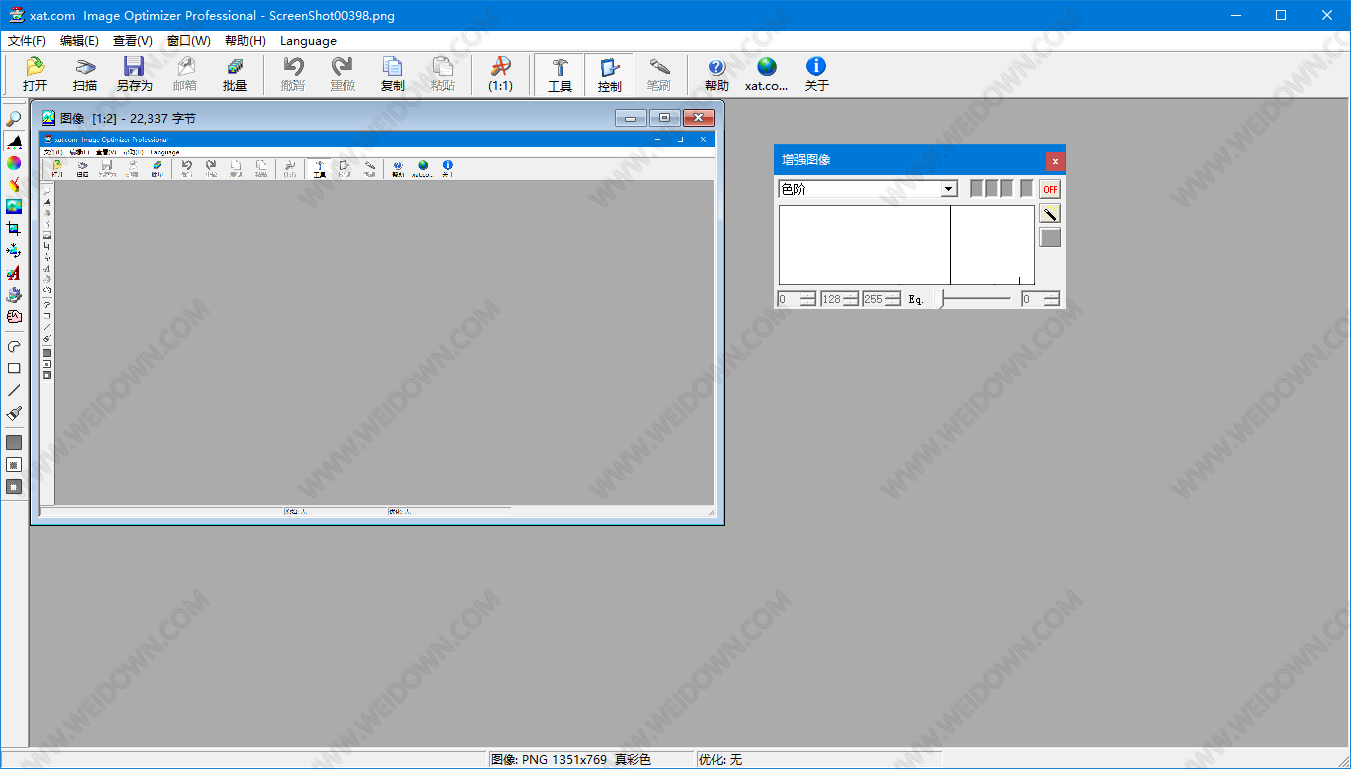This screenshot has height=769, width=1351.
Task: Toggle the red OFF button in 增强图像 panel
Action: (1050, 189)
